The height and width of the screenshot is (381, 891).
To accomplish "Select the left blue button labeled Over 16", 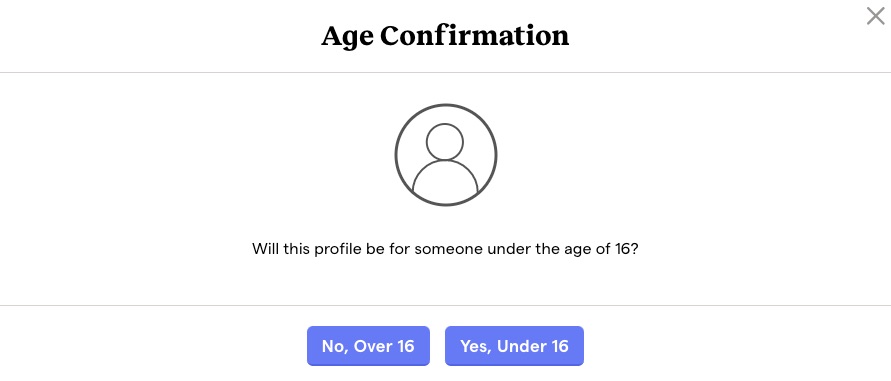I will click(368, 346).
